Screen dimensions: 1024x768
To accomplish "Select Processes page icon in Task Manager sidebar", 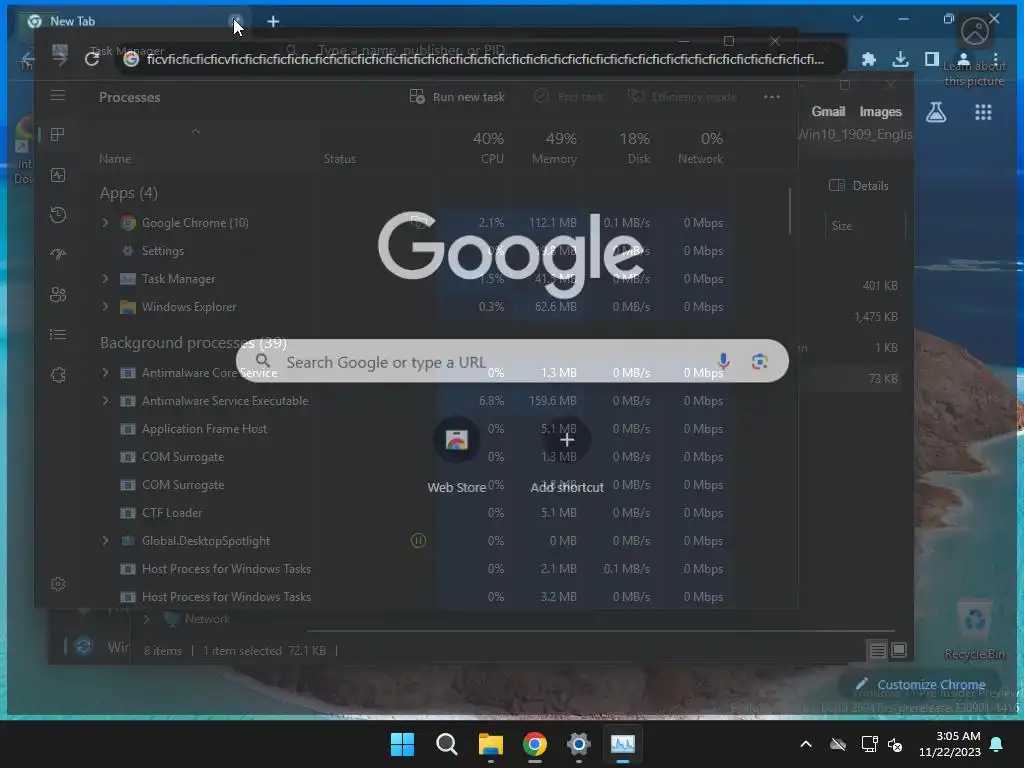I will click(57, 135).
